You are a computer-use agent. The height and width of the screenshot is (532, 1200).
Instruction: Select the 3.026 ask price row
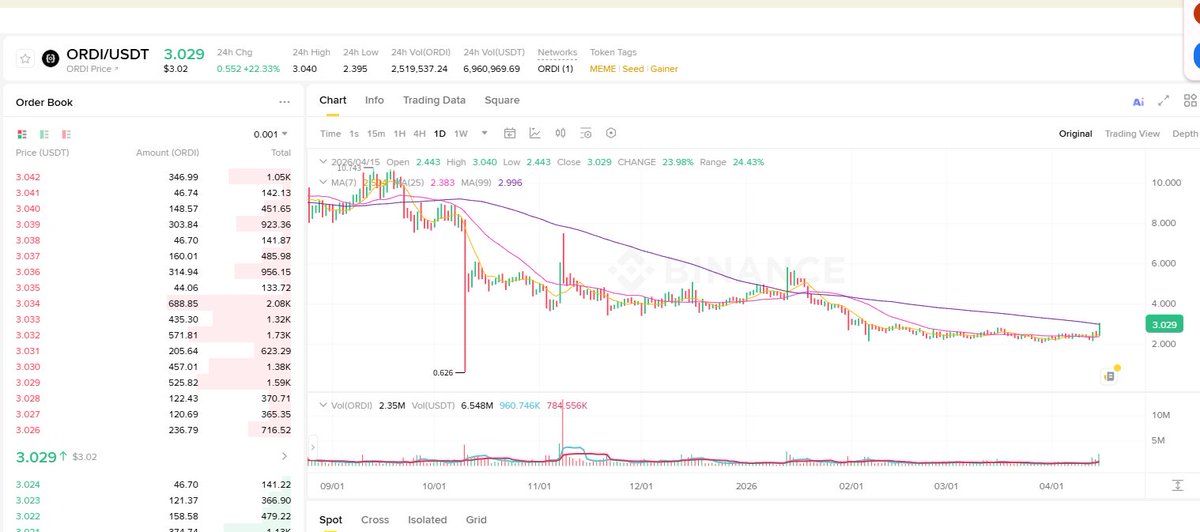[x=153, y=431]
